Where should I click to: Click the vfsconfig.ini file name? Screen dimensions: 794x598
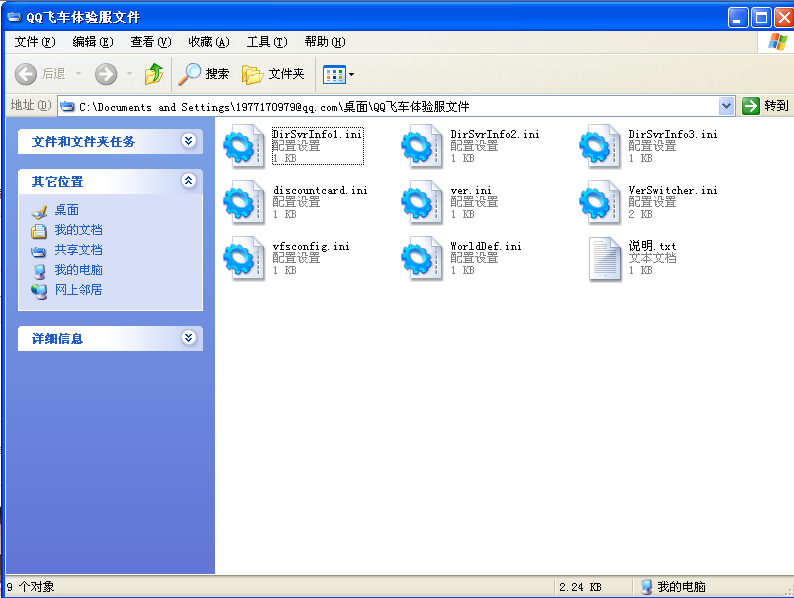311,247
